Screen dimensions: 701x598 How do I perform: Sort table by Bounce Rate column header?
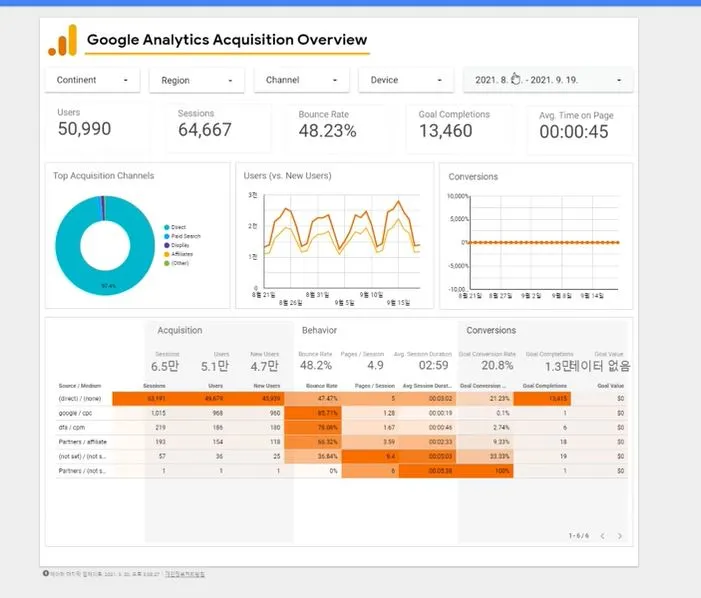coord(321,386)
